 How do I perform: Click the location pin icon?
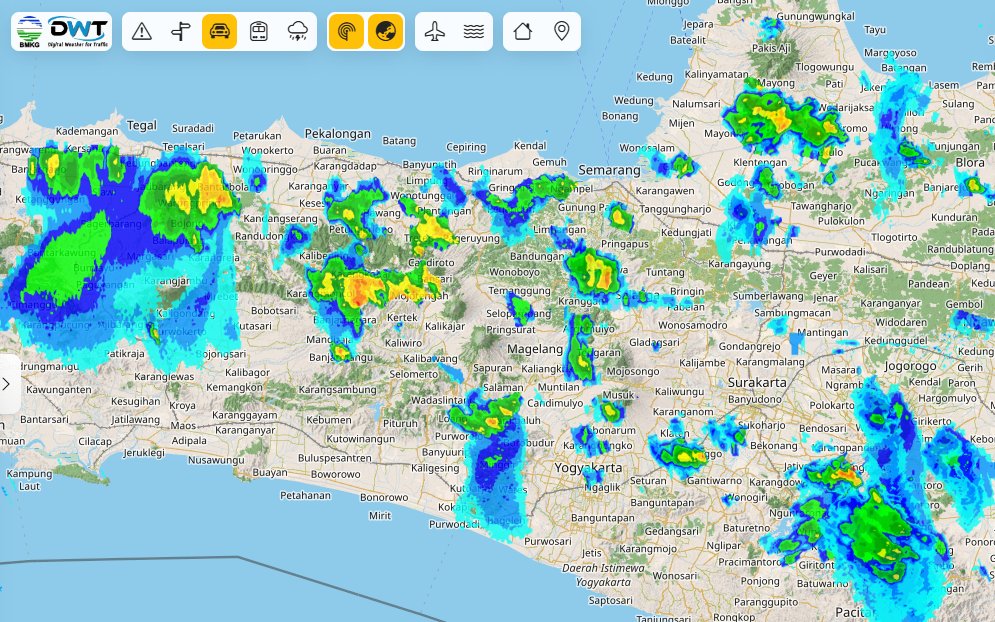tap(562, 31)
